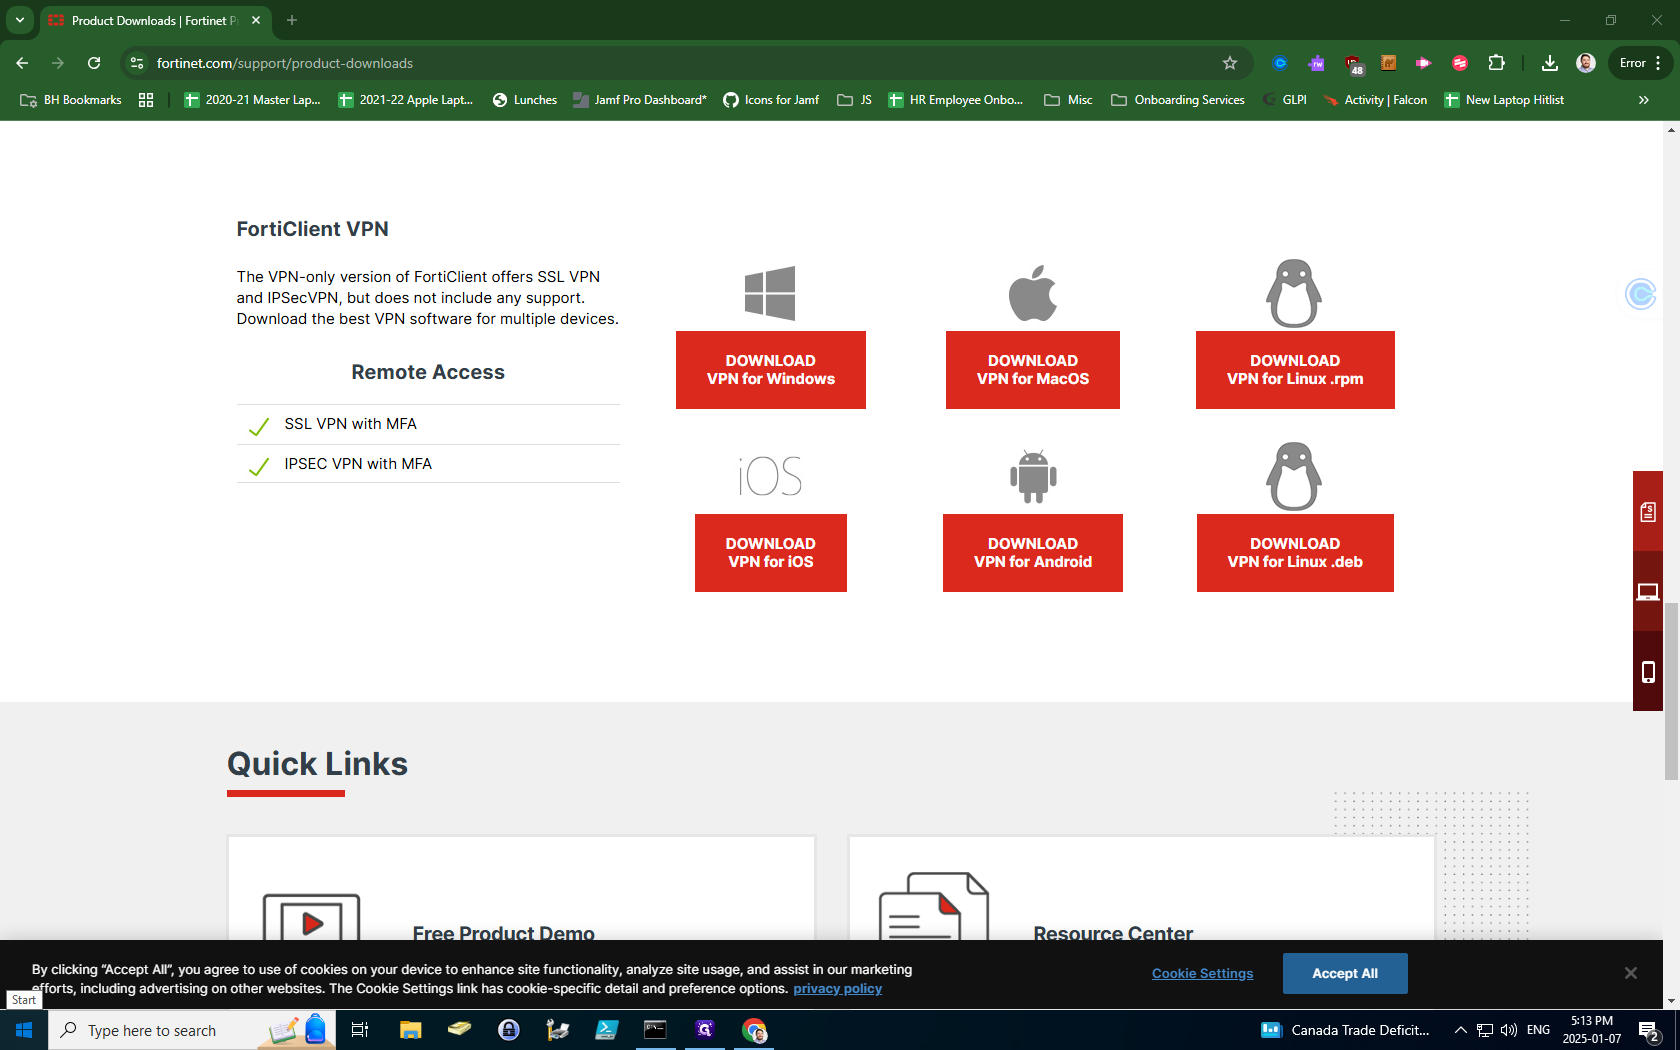The height and width of the screenshot is (1050, 1680).
Task: Open New Laptop Hitlist bookmark
Action: point(1504,100)
